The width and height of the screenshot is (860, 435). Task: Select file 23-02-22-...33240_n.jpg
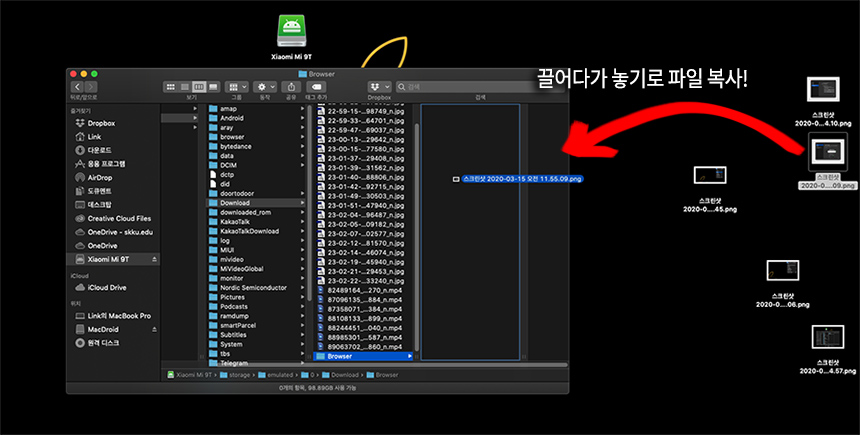(364, 281)
